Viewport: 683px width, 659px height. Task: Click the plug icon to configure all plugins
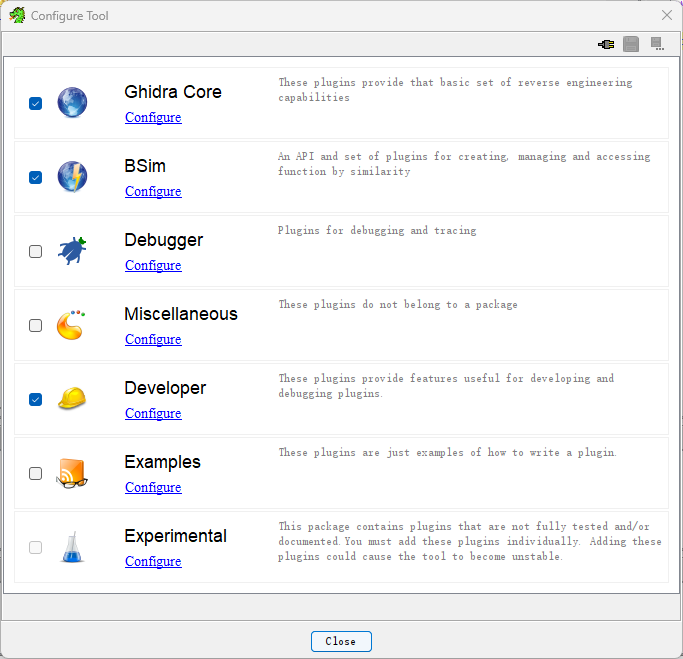tap(606, 44)
